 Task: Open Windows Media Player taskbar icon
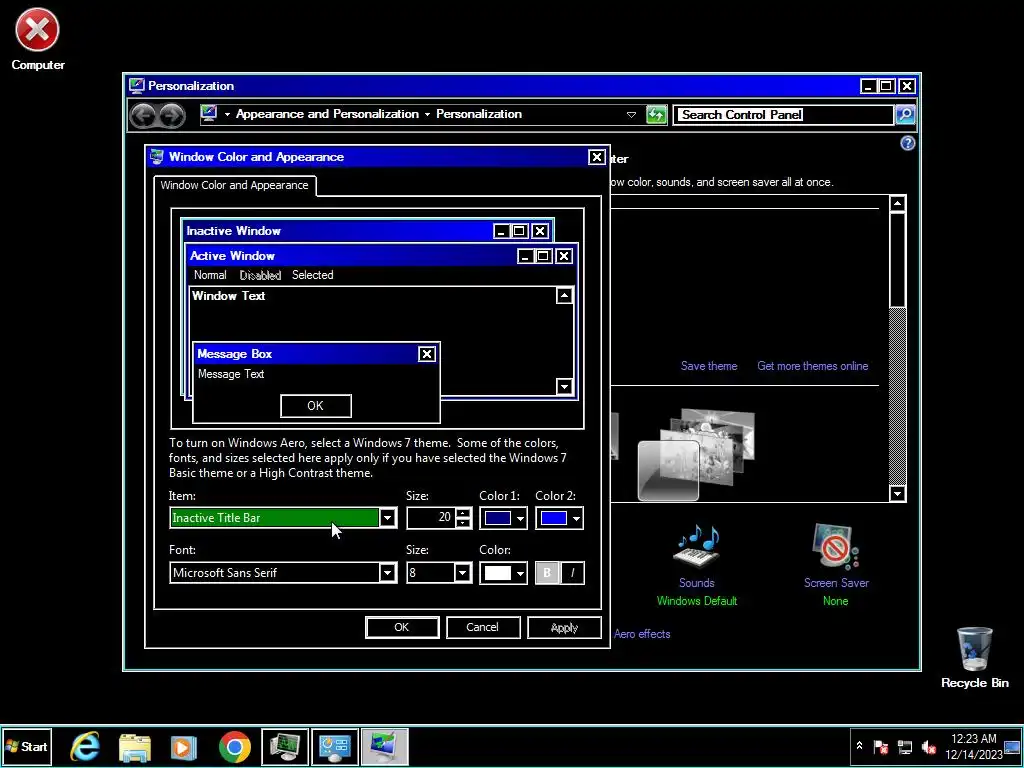point(184,746)
